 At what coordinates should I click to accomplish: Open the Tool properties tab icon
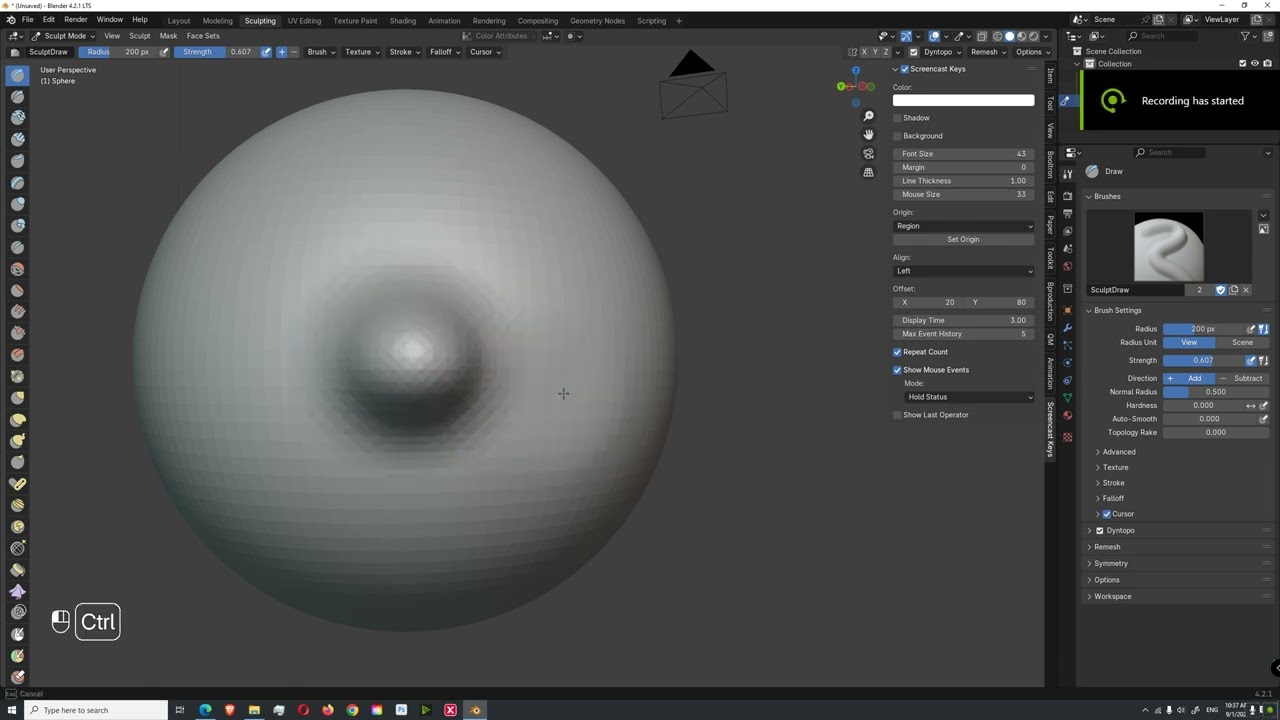(1068, 174)
